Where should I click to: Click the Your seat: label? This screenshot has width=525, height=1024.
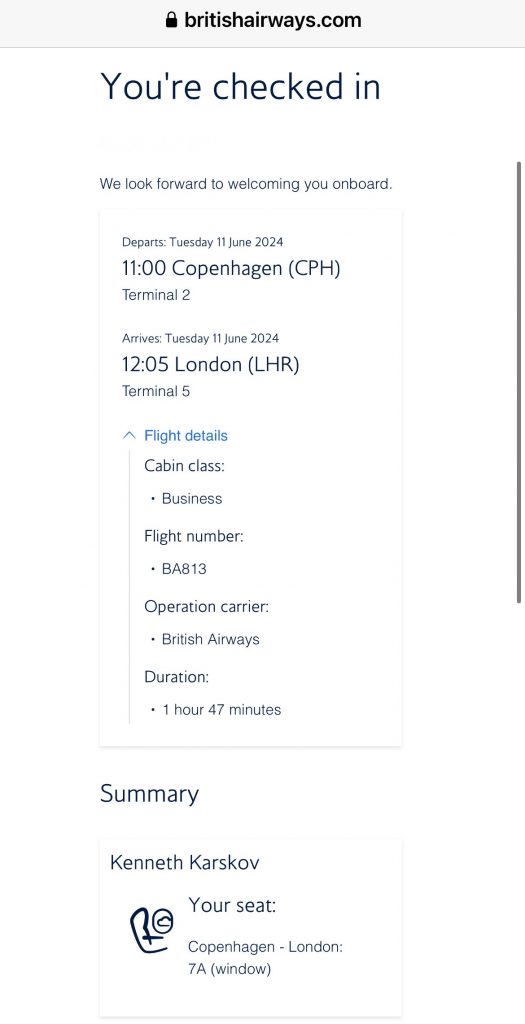pos(232,906)
